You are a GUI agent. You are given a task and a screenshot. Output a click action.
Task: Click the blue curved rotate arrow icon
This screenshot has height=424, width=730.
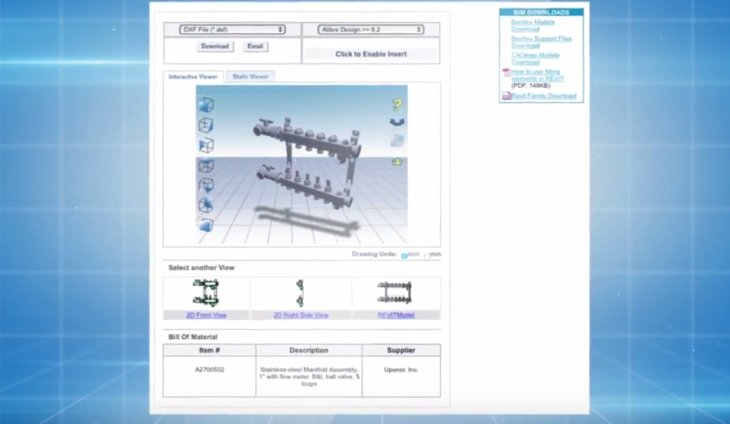pos(397,122)
